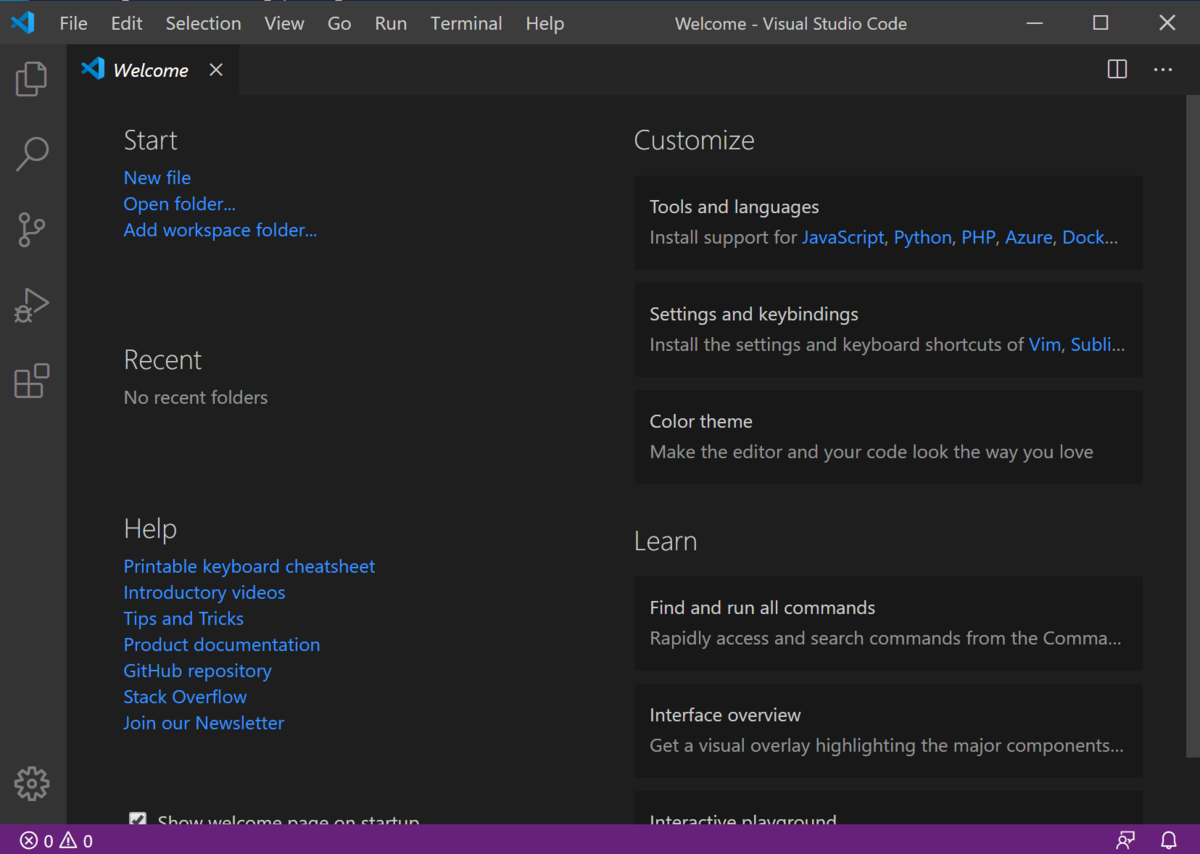Open Product documentation link
1200x854 pixels.
coord(222,644)
